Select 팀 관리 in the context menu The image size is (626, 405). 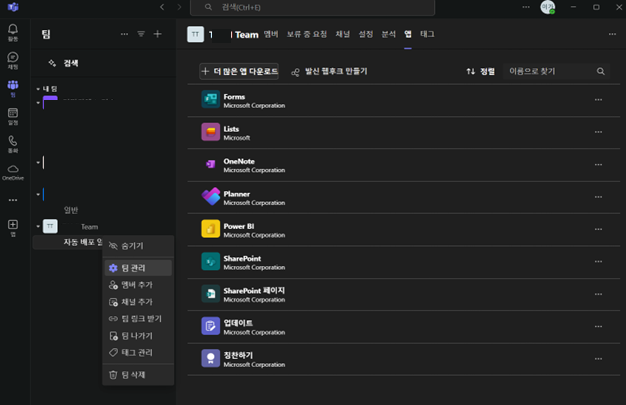pyautogui.click(x=138, y=268)
